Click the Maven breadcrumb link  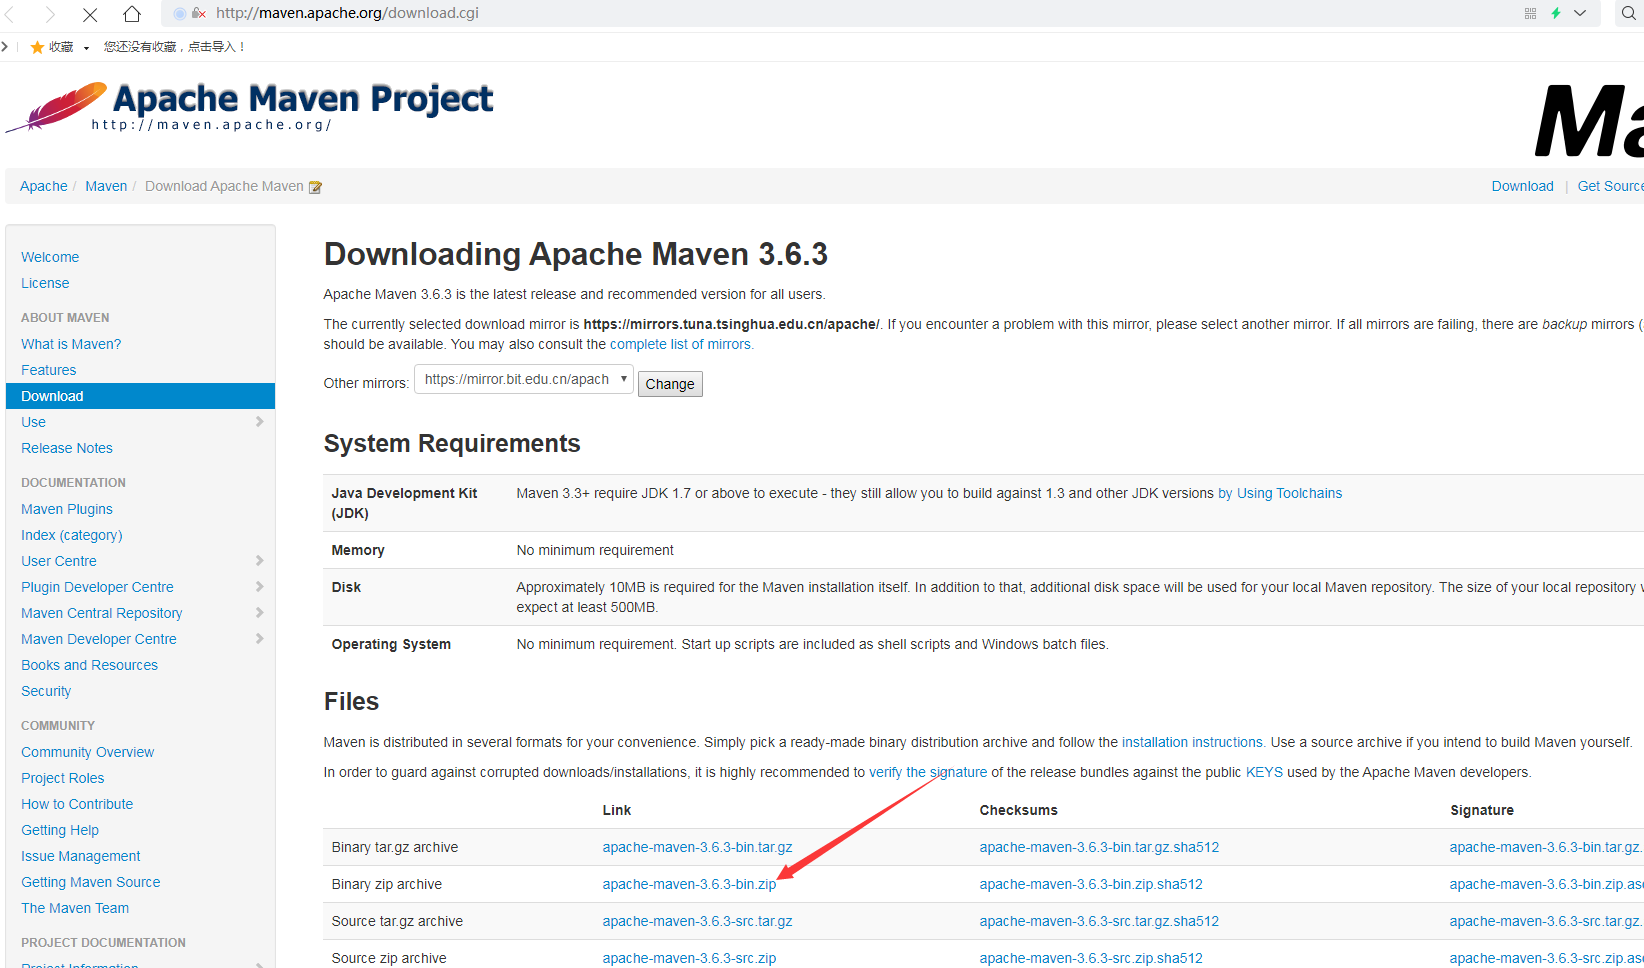(106, 186)
